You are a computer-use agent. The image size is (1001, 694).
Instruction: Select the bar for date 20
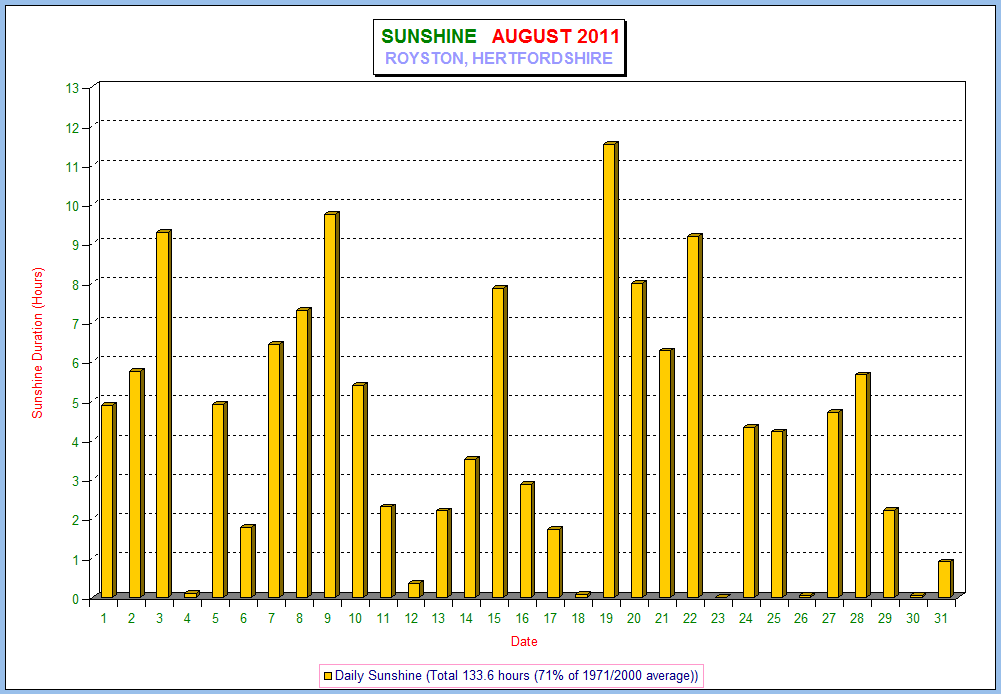(x=639, y=439)
